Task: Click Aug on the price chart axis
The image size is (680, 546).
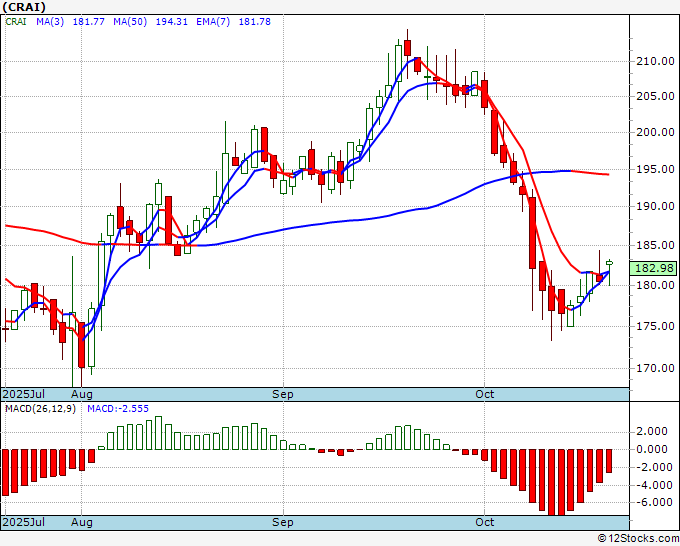Action: pyautogui.click(x=82, y=394)
